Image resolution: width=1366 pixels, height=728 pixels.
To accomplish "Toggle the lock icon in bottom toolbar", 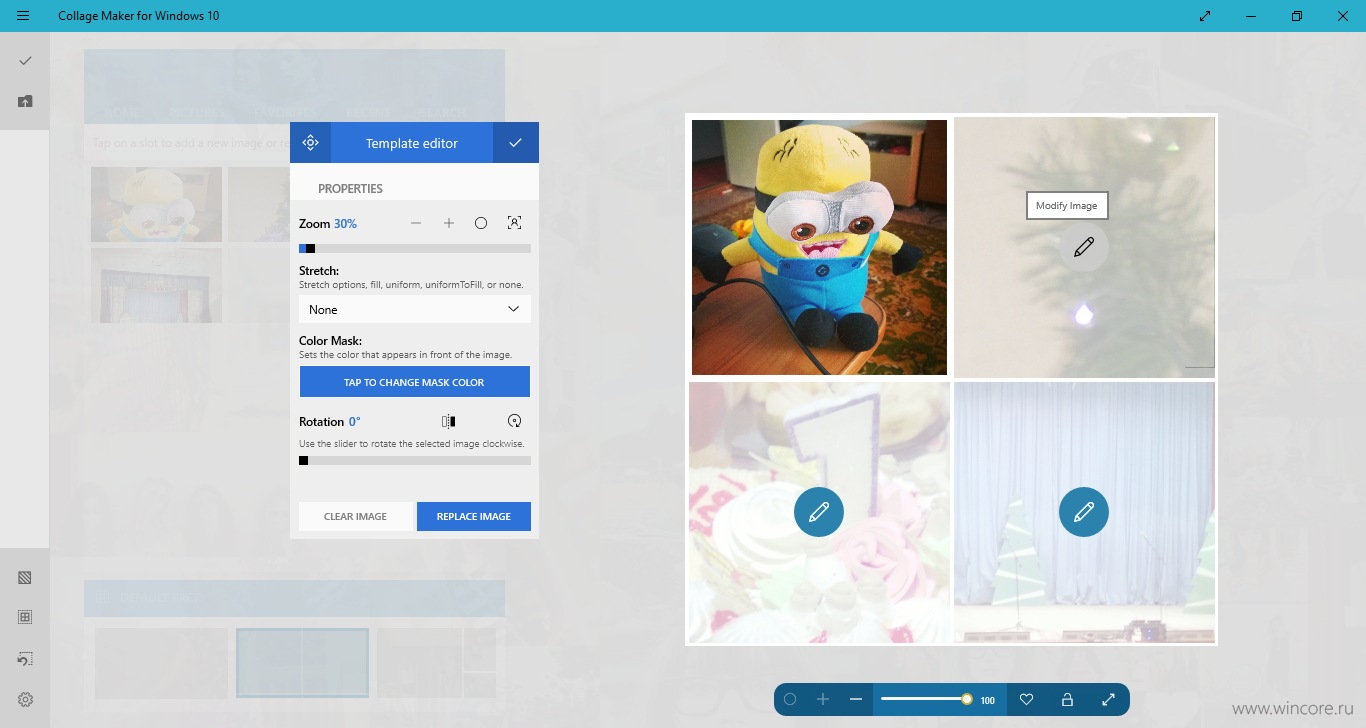I will [1067, 700].
